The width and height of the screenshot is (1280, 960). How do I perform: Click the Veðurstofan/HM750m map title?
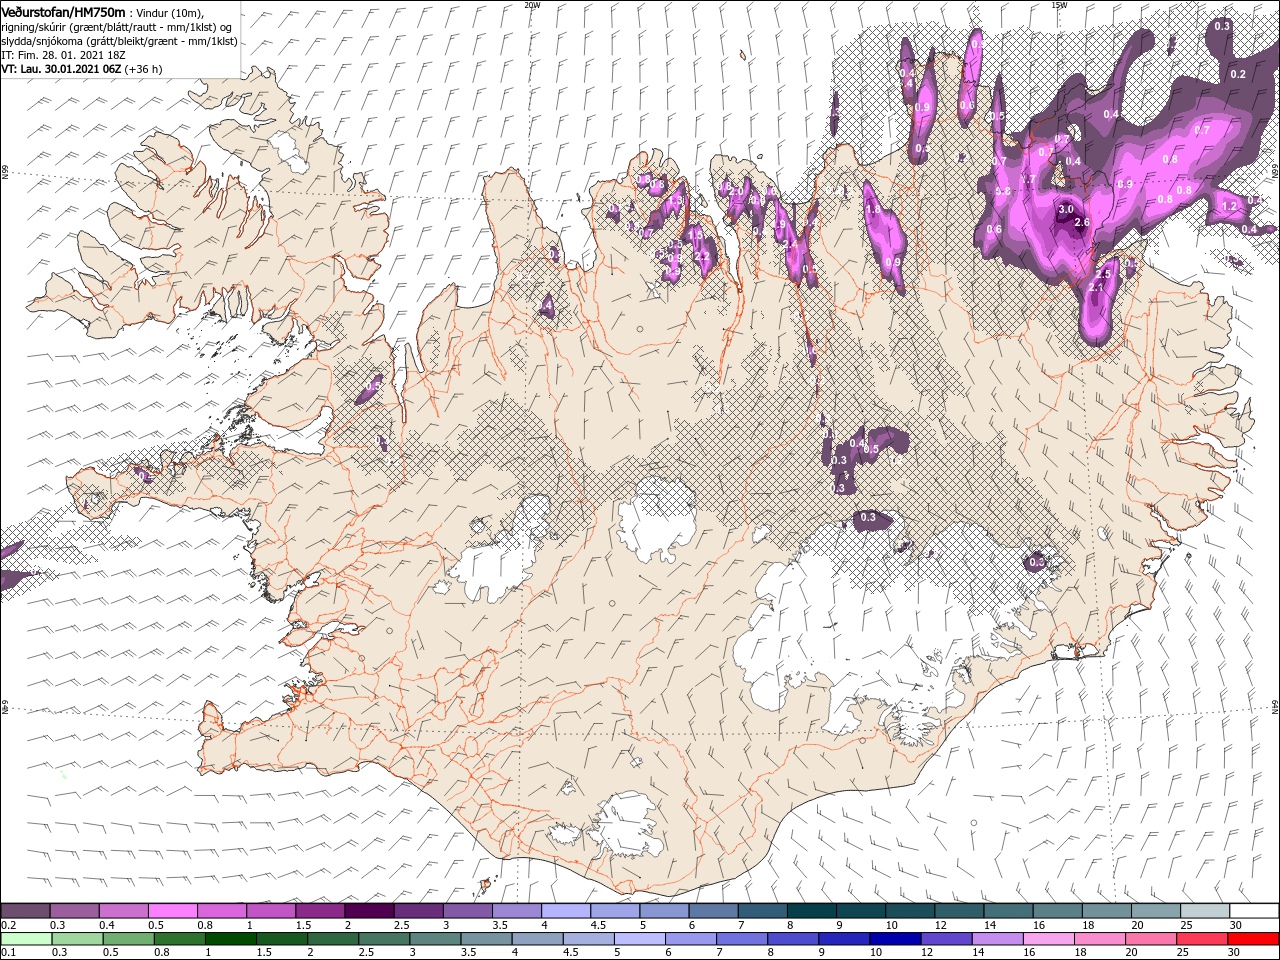coord(63,11)
